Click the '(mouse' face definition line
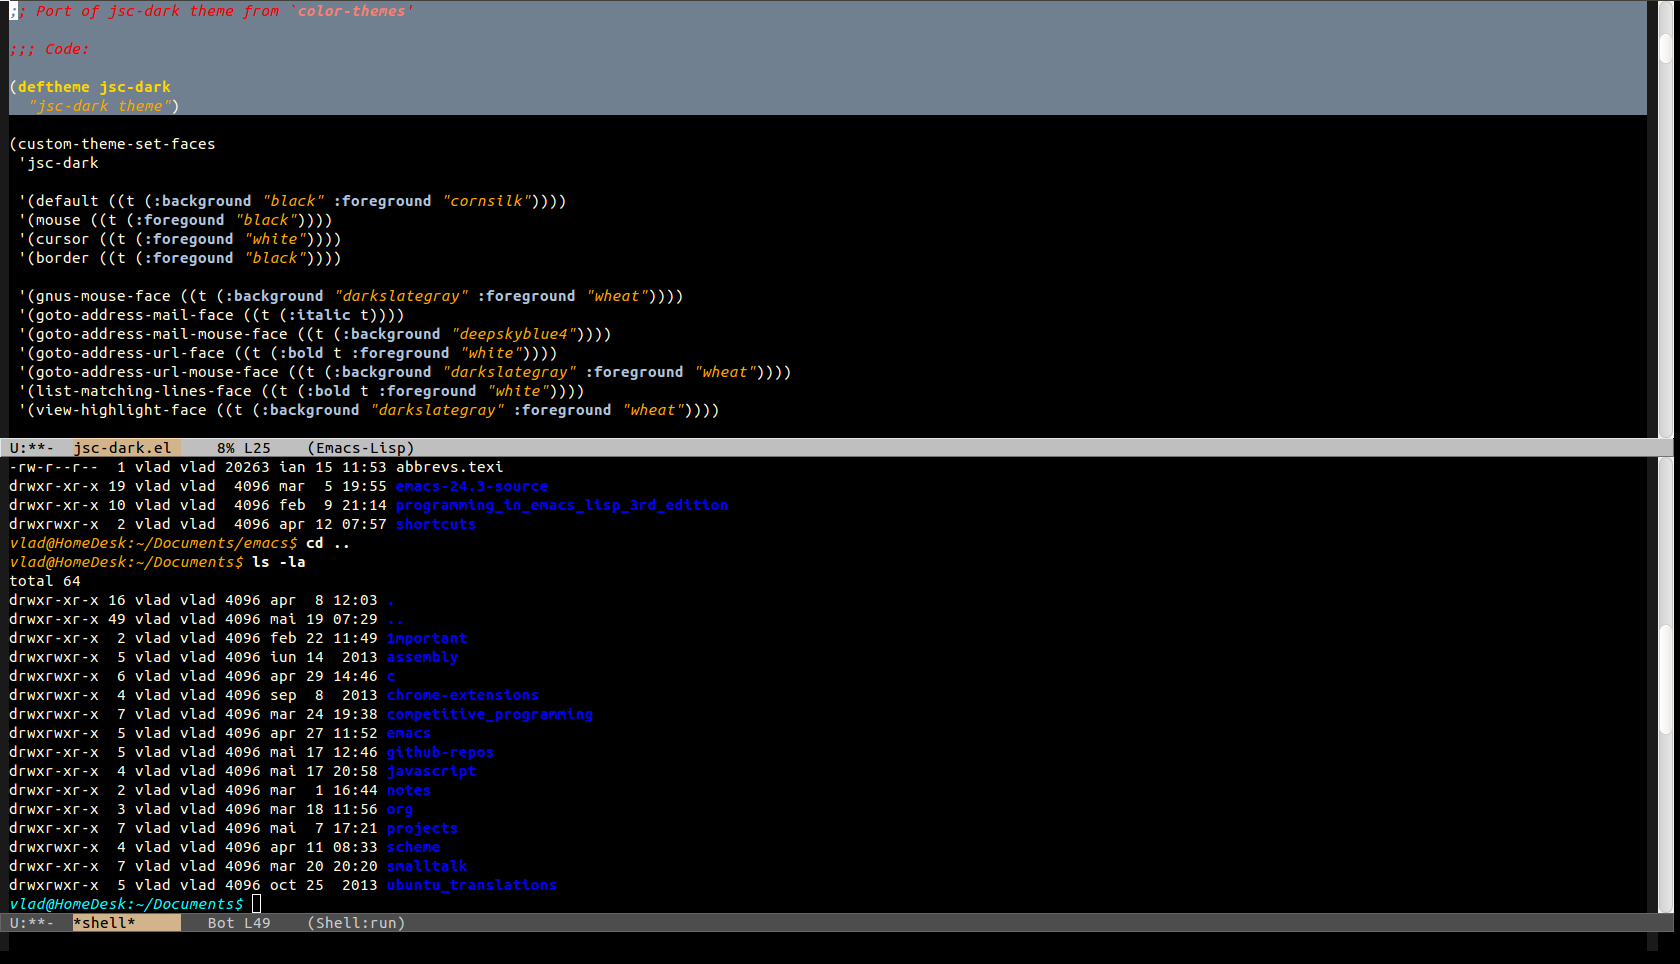Viewport: 1680px width, 964px height. pyautogui.click(x=175, y=220)
